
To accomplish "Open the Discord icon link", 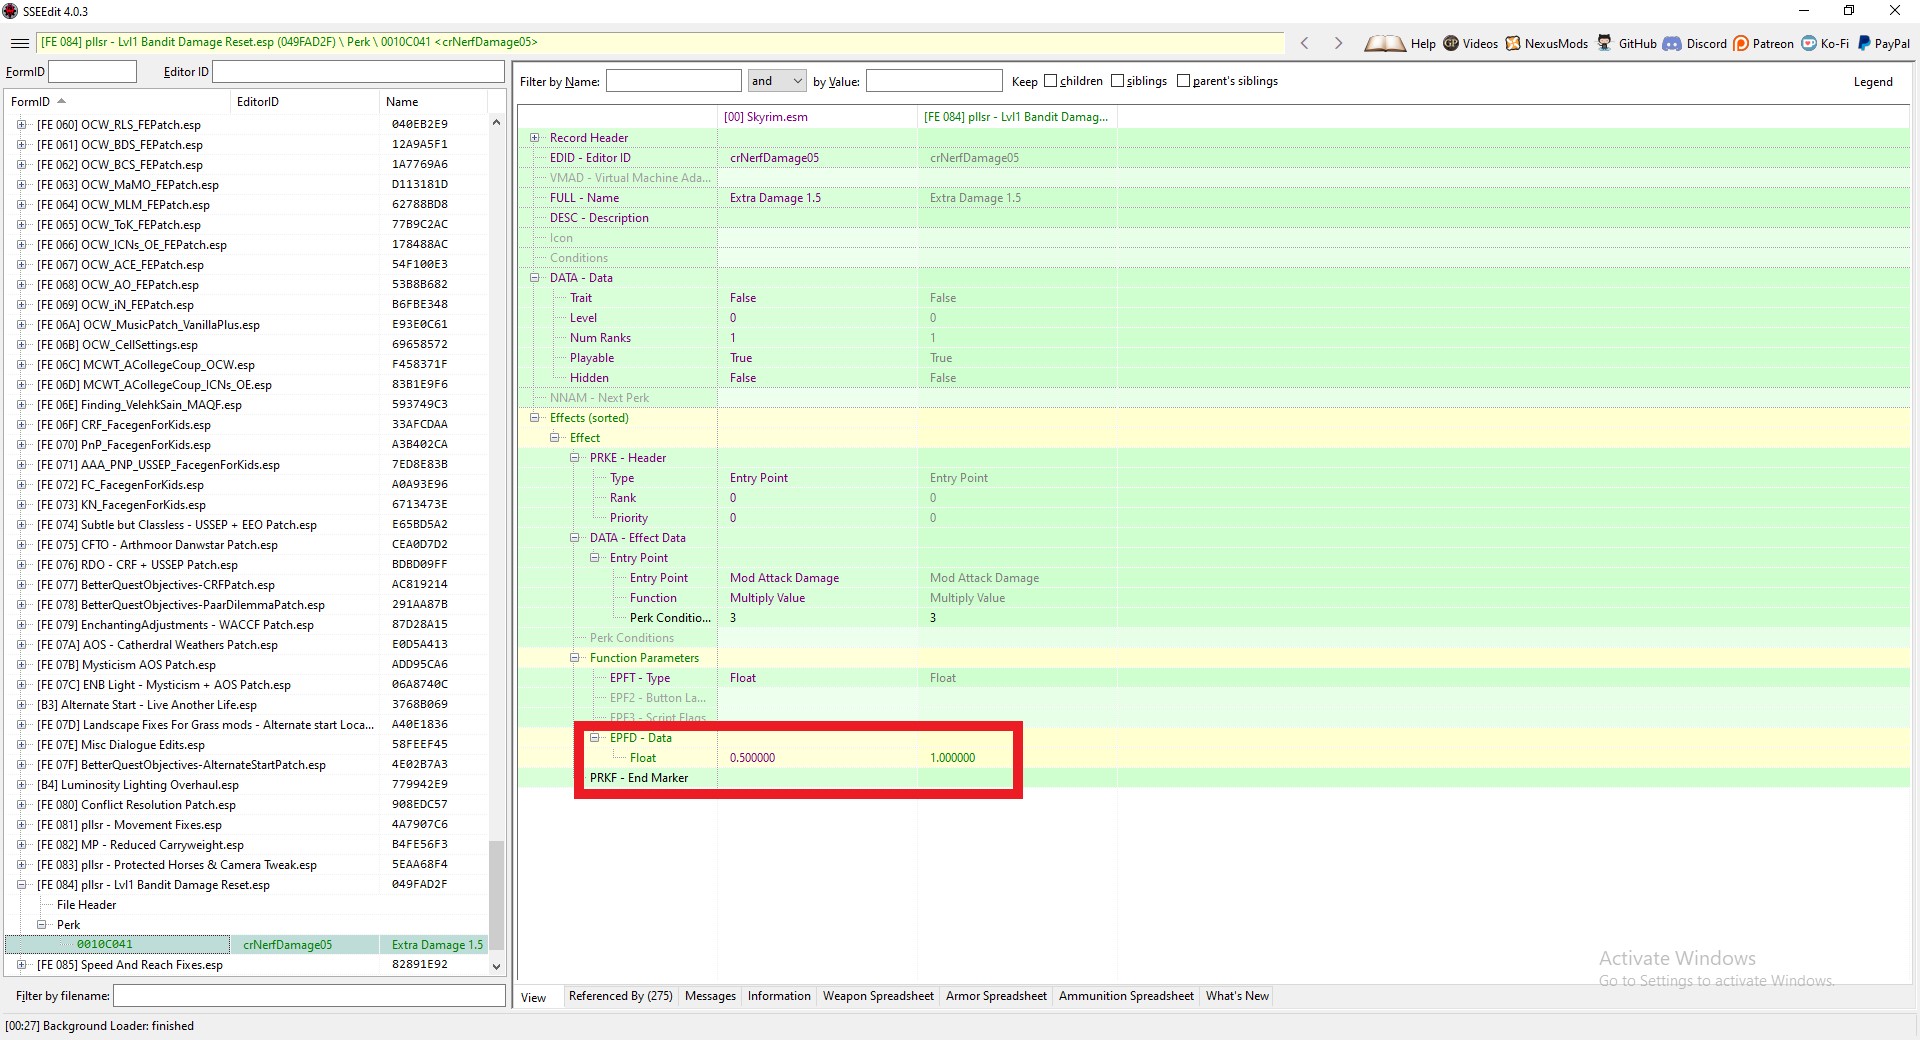I will [x=1672, y=43].
